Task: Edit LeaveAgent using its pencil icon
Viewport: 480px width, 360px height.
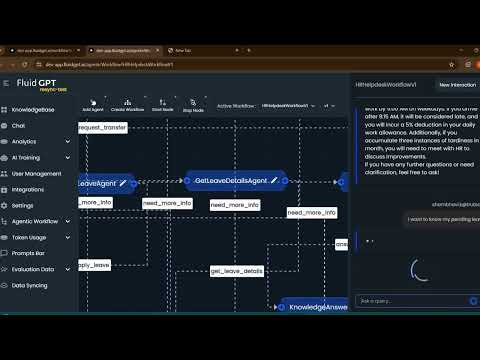Action: [123, 183]
